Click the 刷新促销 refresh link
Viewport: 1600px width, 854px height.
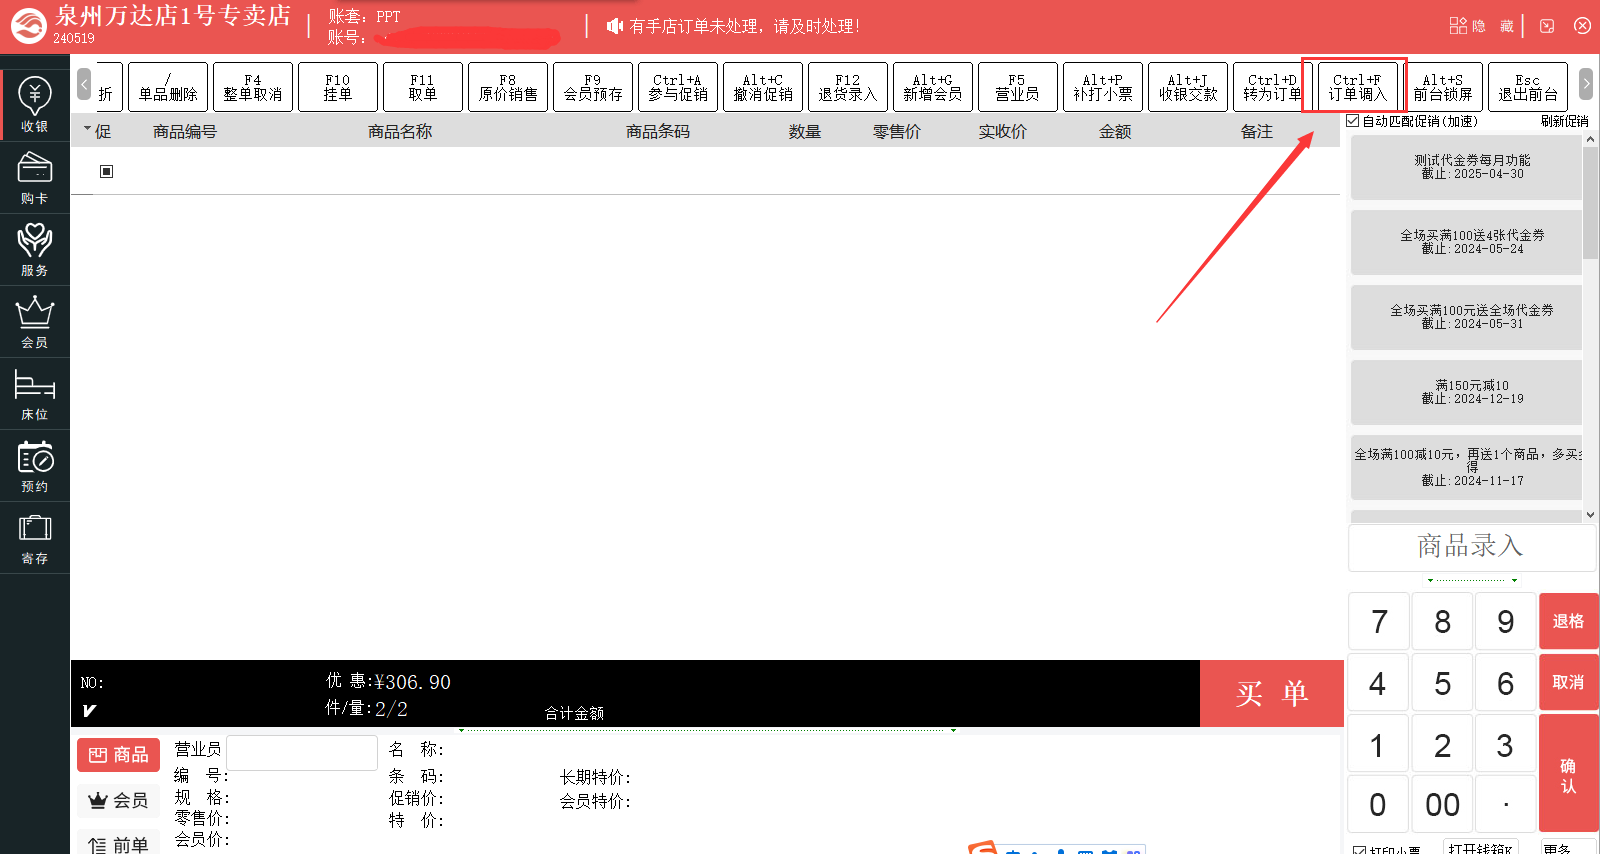(1564, 121)
